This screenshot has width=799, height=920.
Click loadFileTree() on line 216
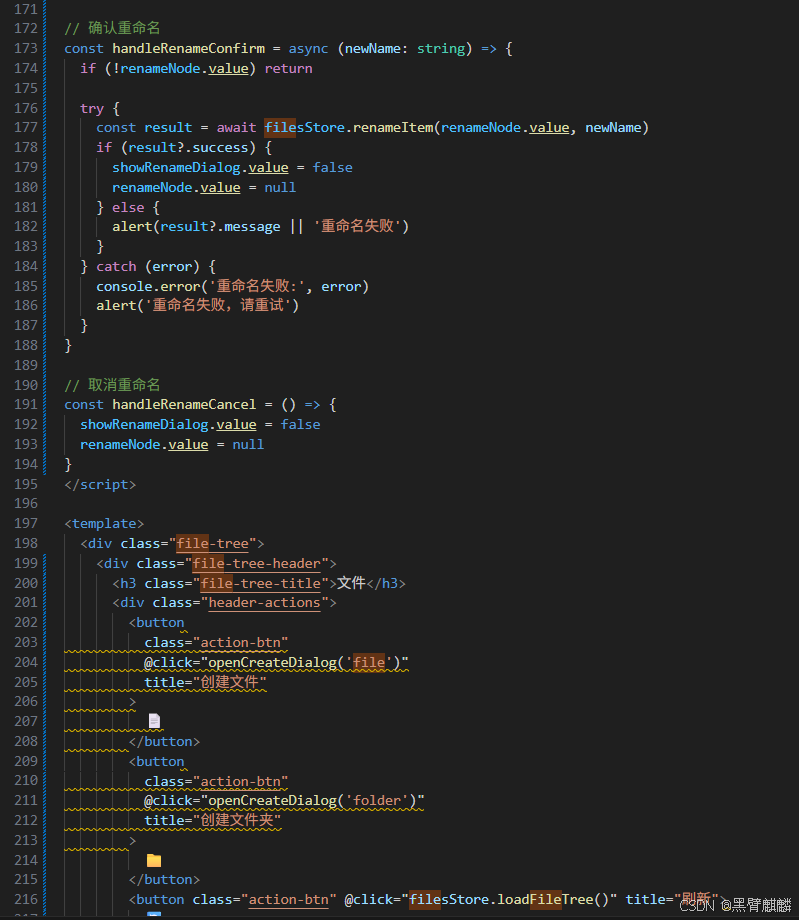coord(553,900)
